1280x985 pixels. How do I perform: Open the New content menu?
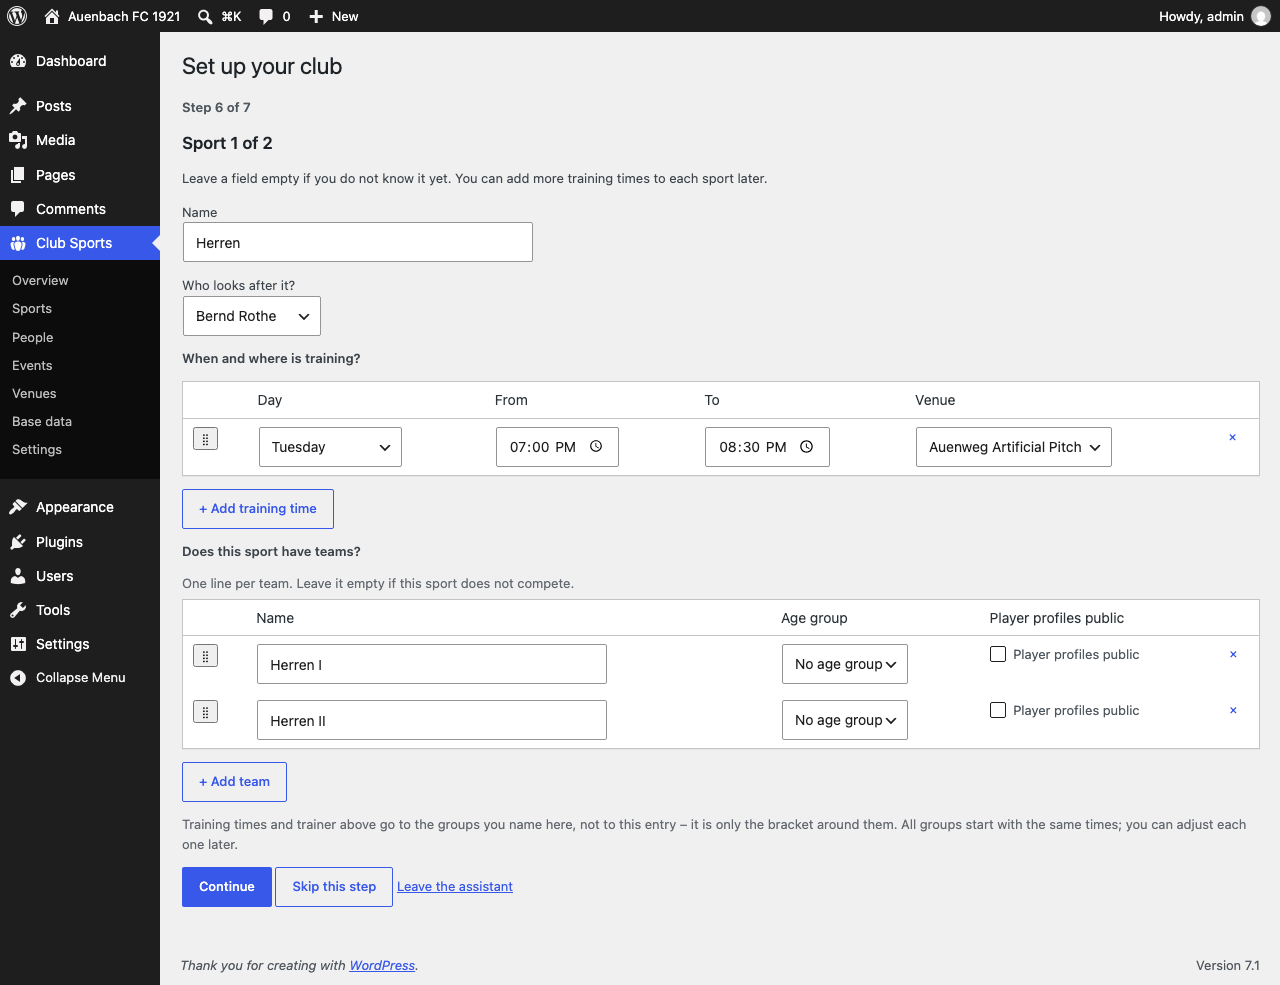333,16
